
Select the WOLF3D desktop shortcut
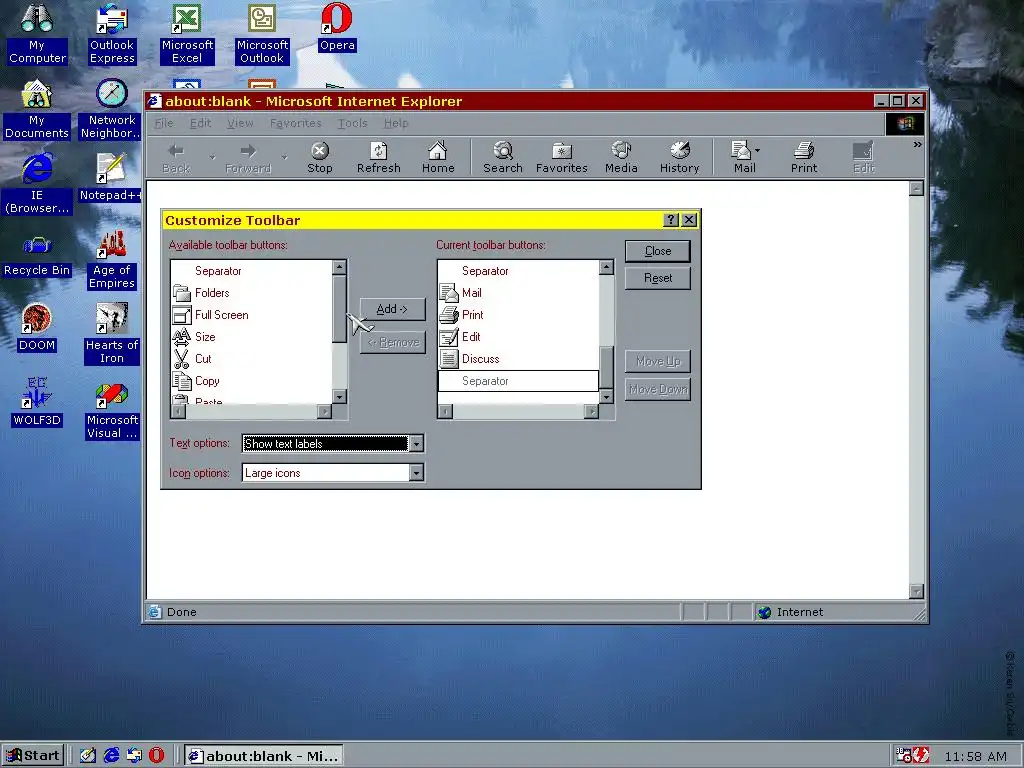click(x=37, y=402)
